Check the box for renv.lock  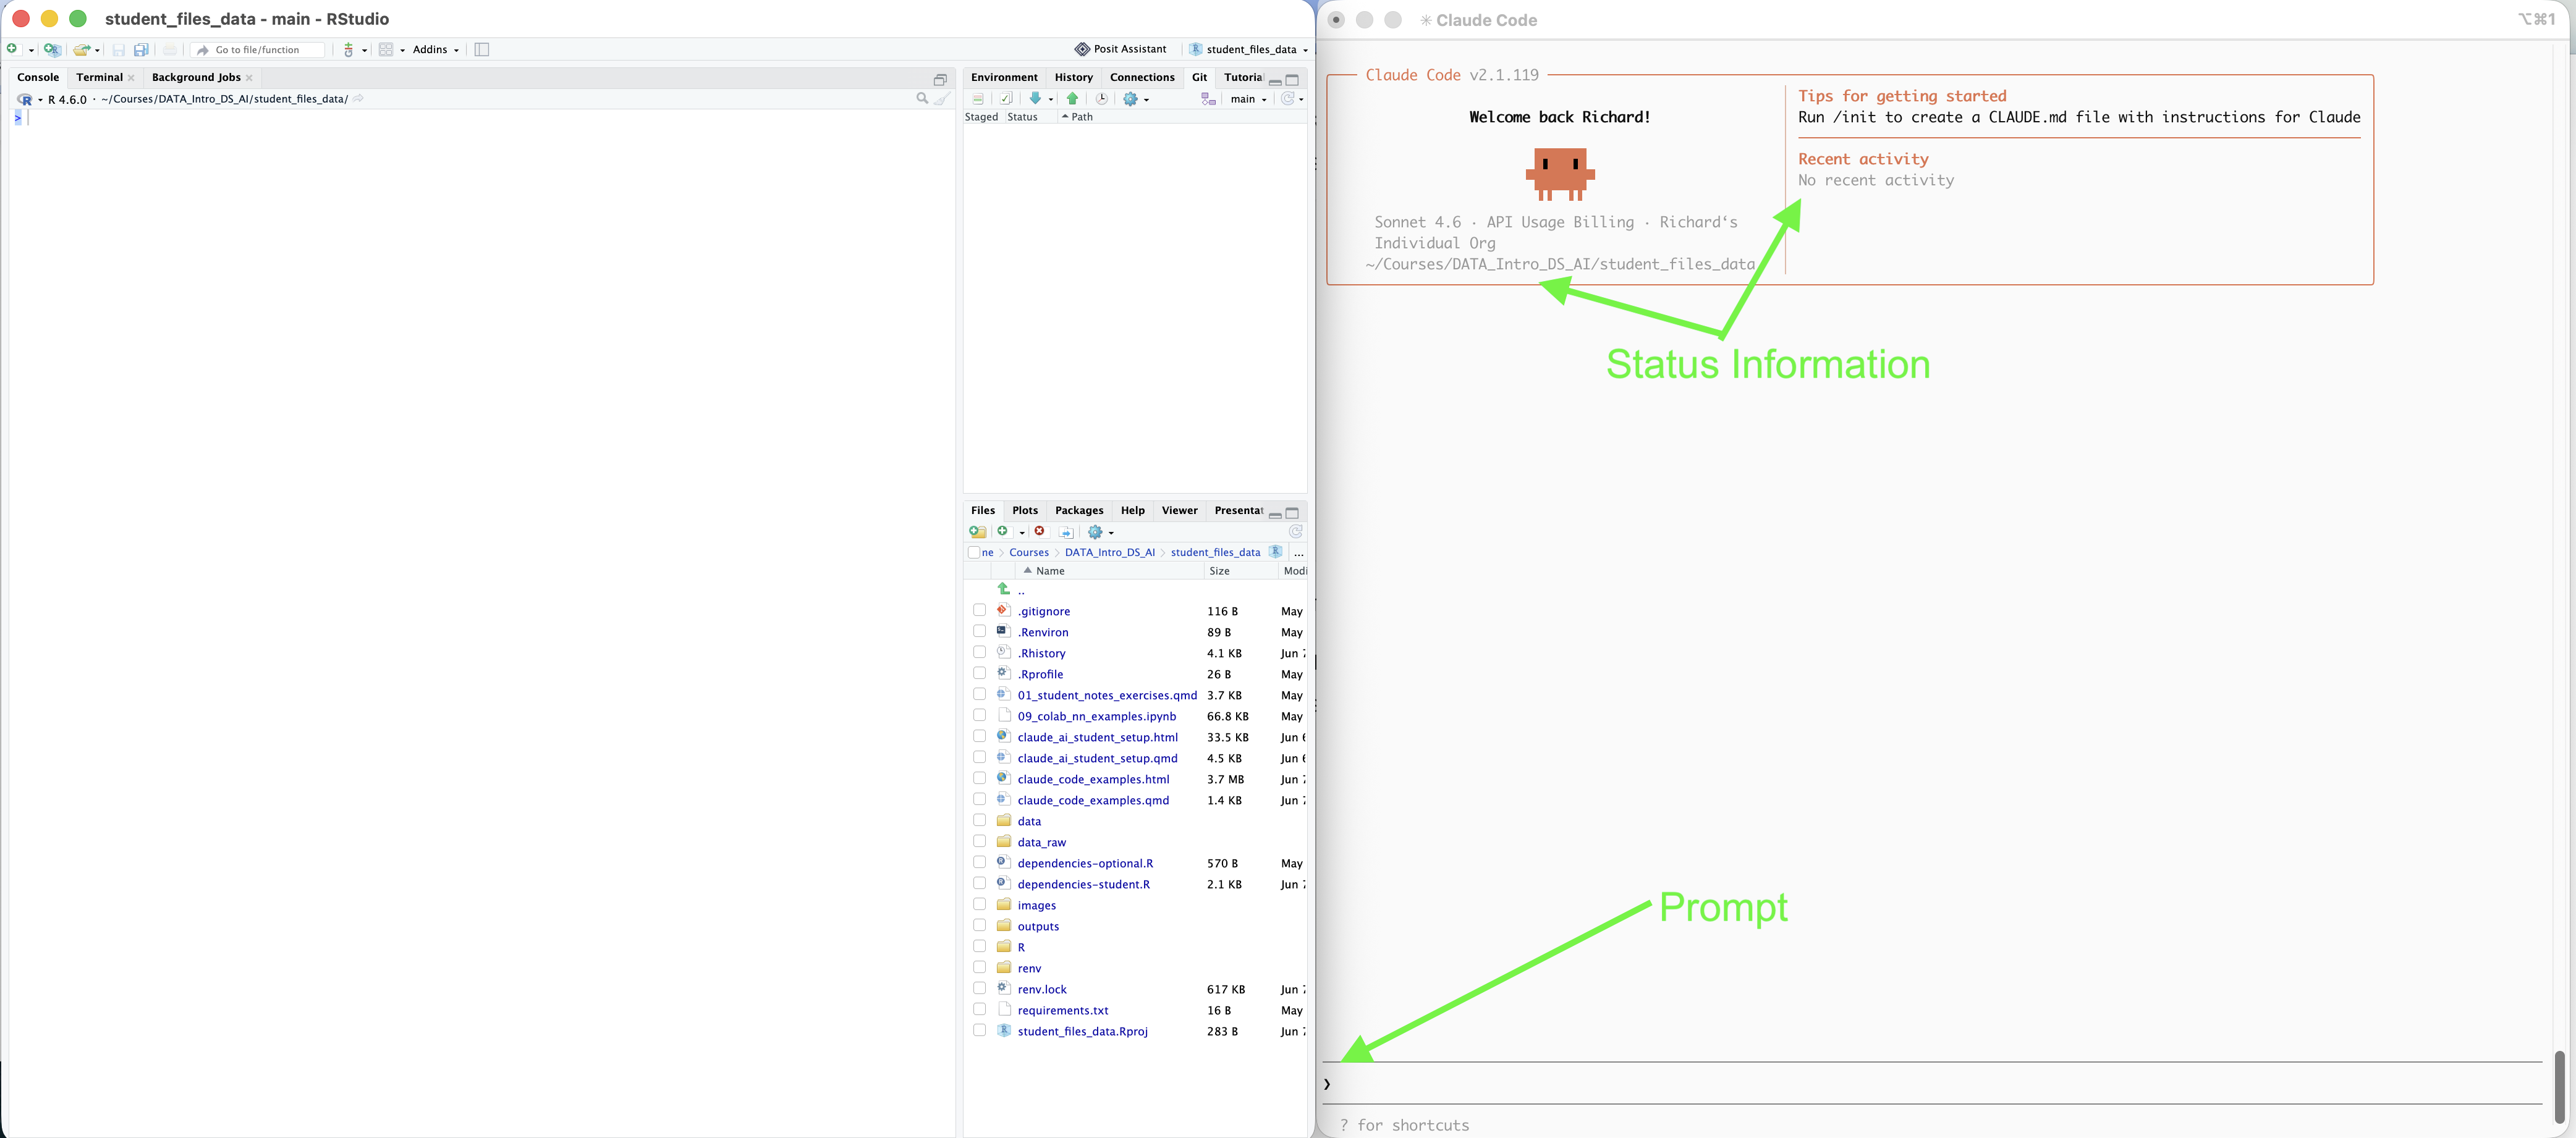point(979,988)
